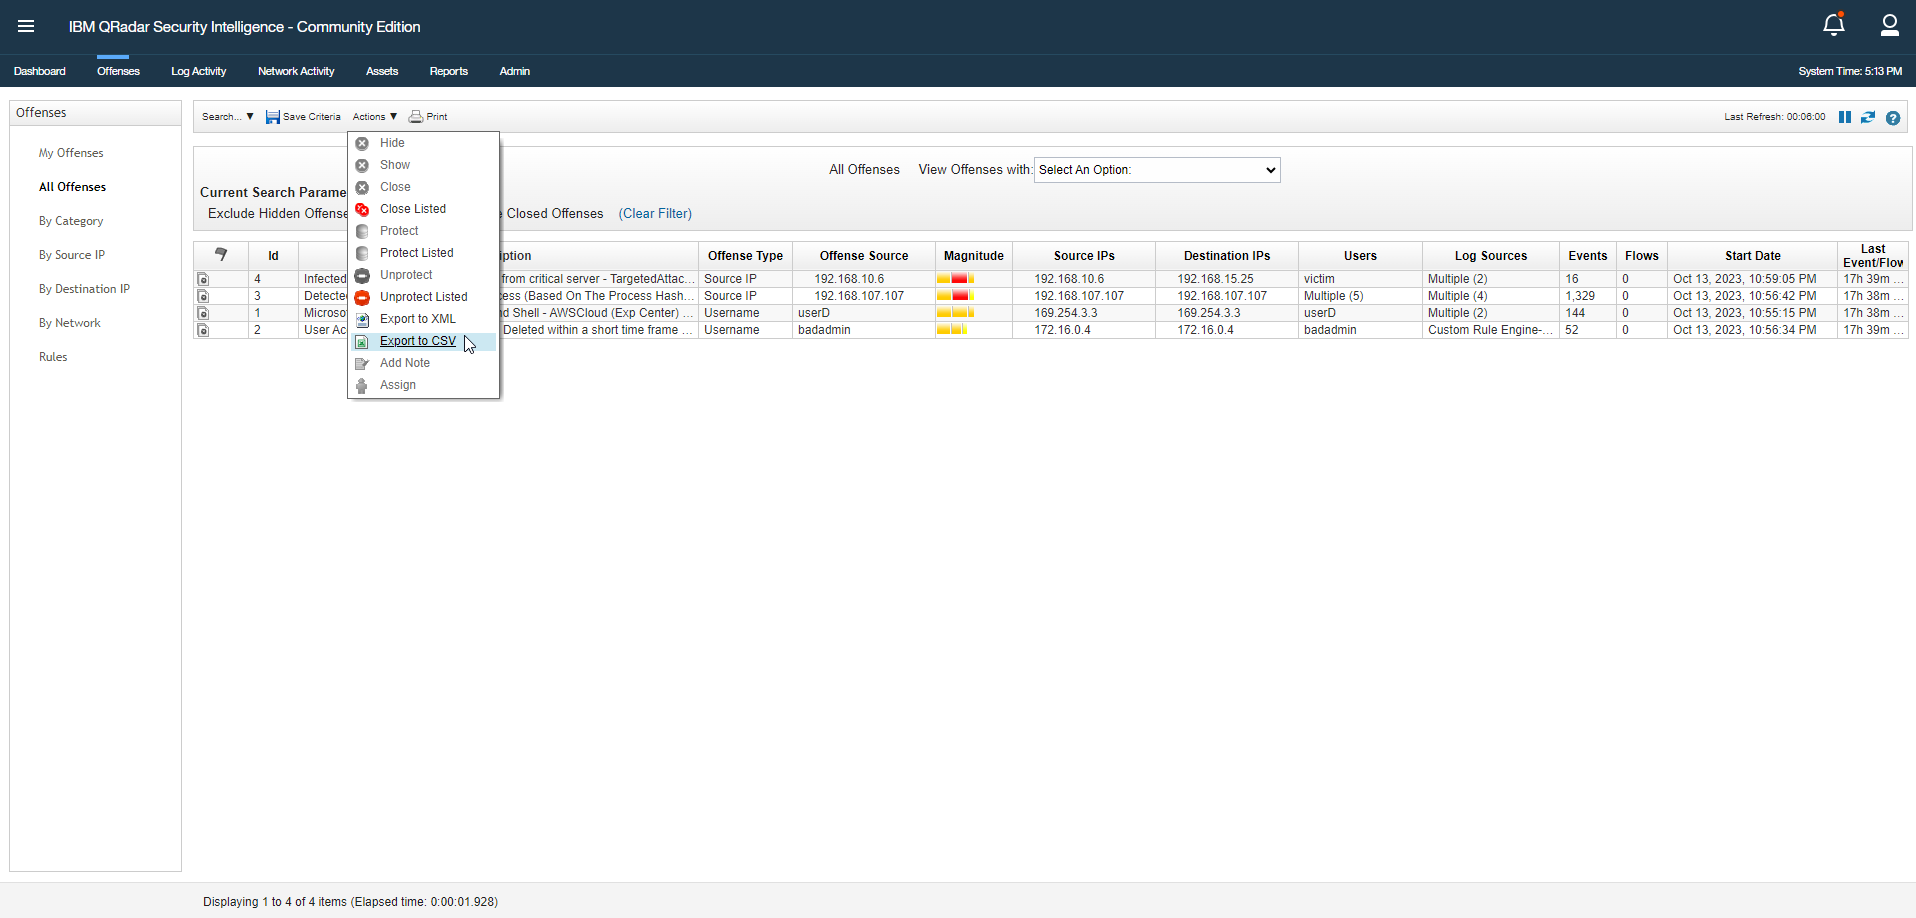
Task: Open the Reports tab
Action: coord(448,71)
